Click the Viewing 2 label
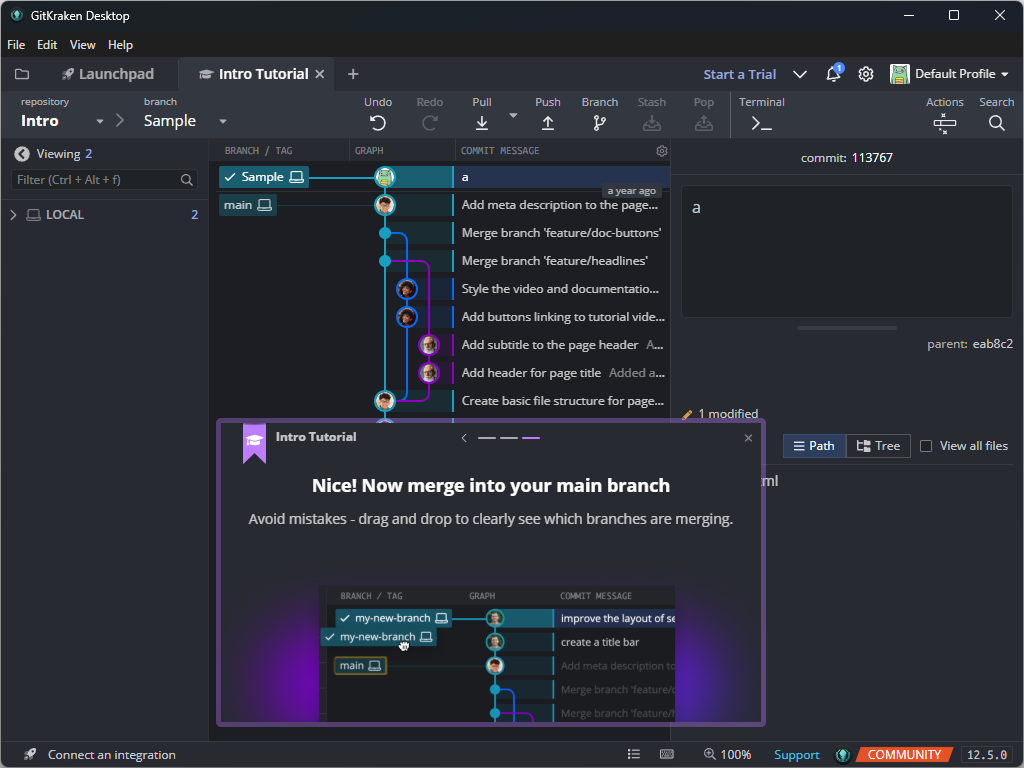The height and width of the screenshot is (768, 1024). (x=64, y=154)
